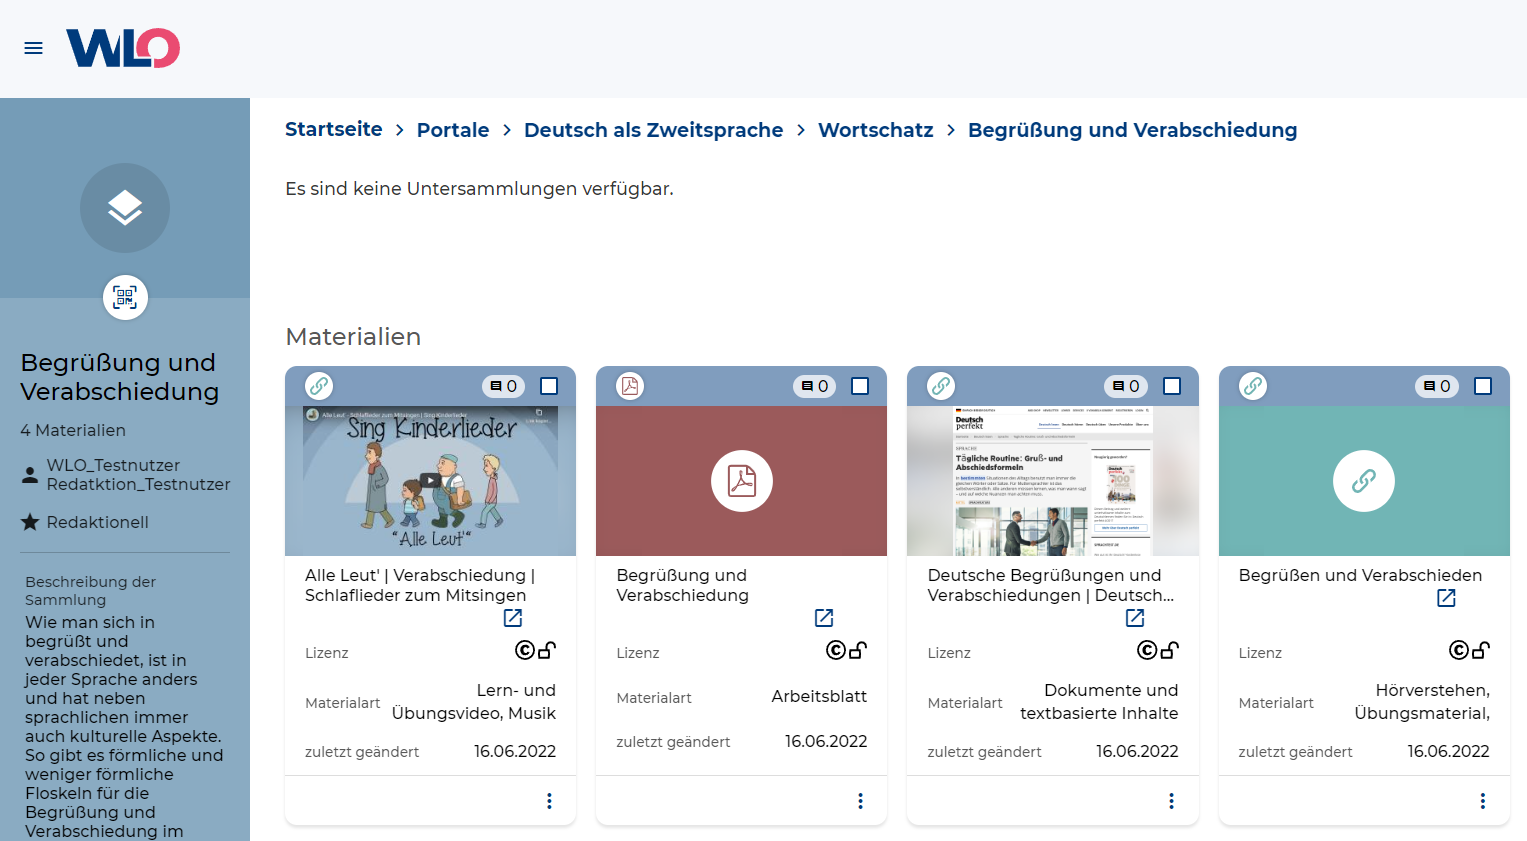1527x841 pixels.
Task: Select checkbox on Alle Leut' card
Action: 549,386
